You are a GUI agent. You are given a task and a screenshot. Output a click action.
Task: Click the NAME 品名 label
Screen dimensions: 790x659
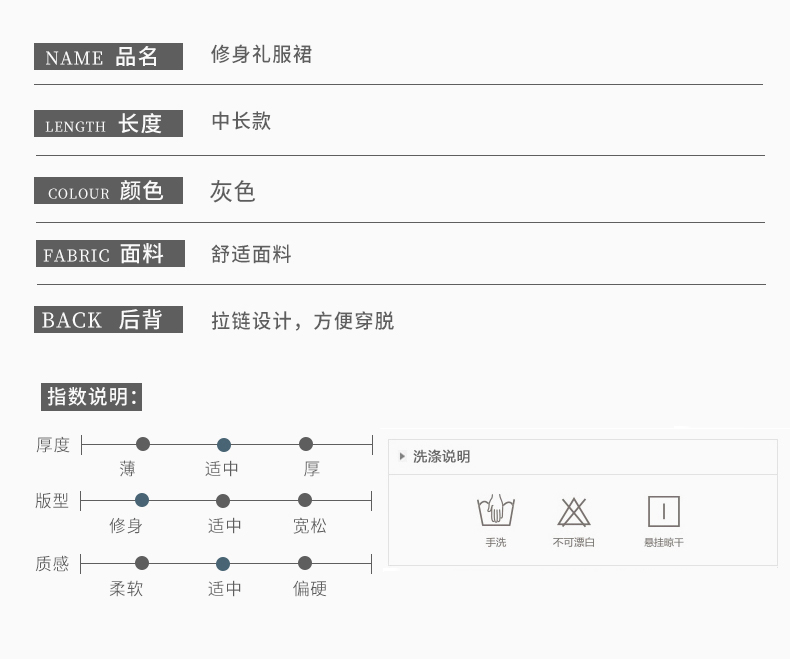[x=108, y=57]
